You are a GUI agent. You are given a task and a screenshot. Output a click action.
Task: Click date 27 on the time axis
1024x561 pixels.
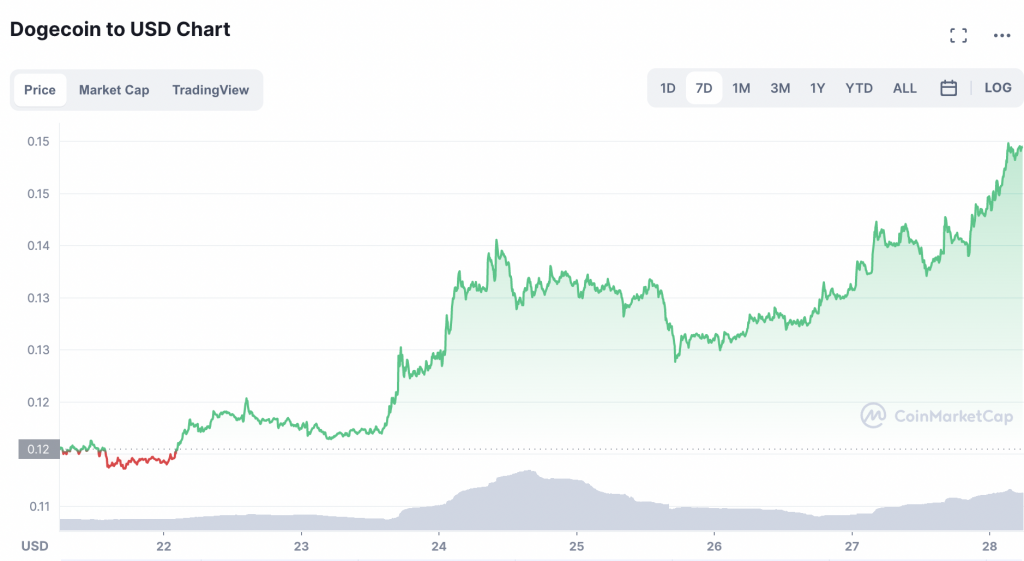coord(852,546)
